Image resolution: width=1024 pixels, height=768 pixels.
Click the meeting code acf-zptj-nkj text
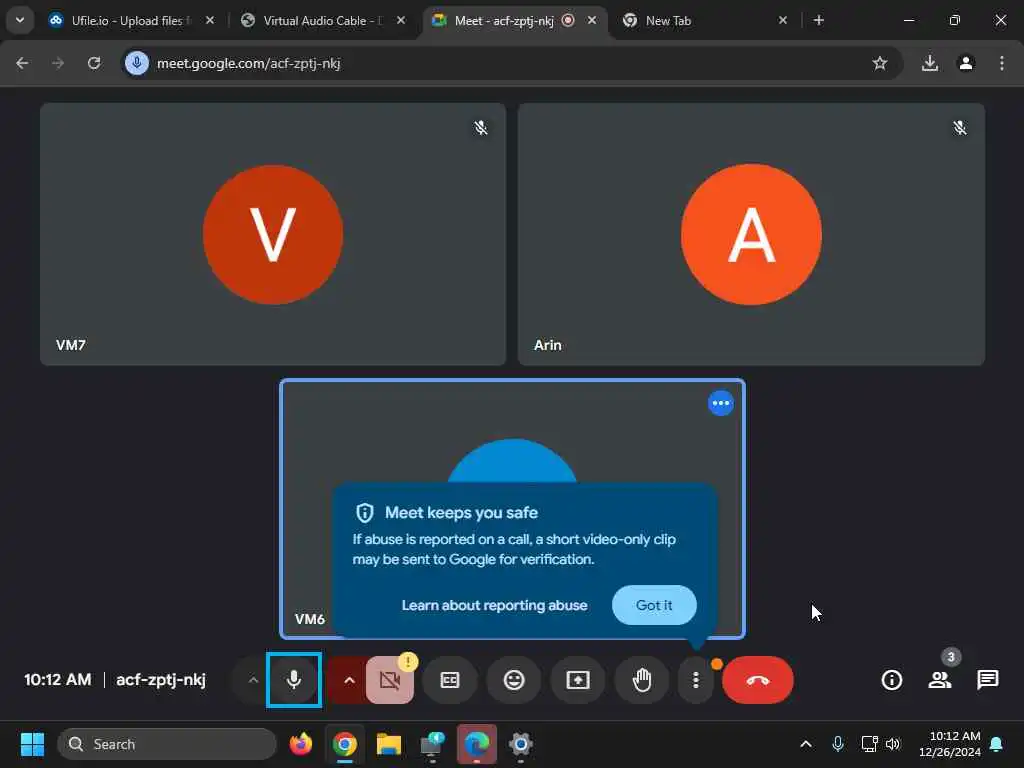coord(161,680)
